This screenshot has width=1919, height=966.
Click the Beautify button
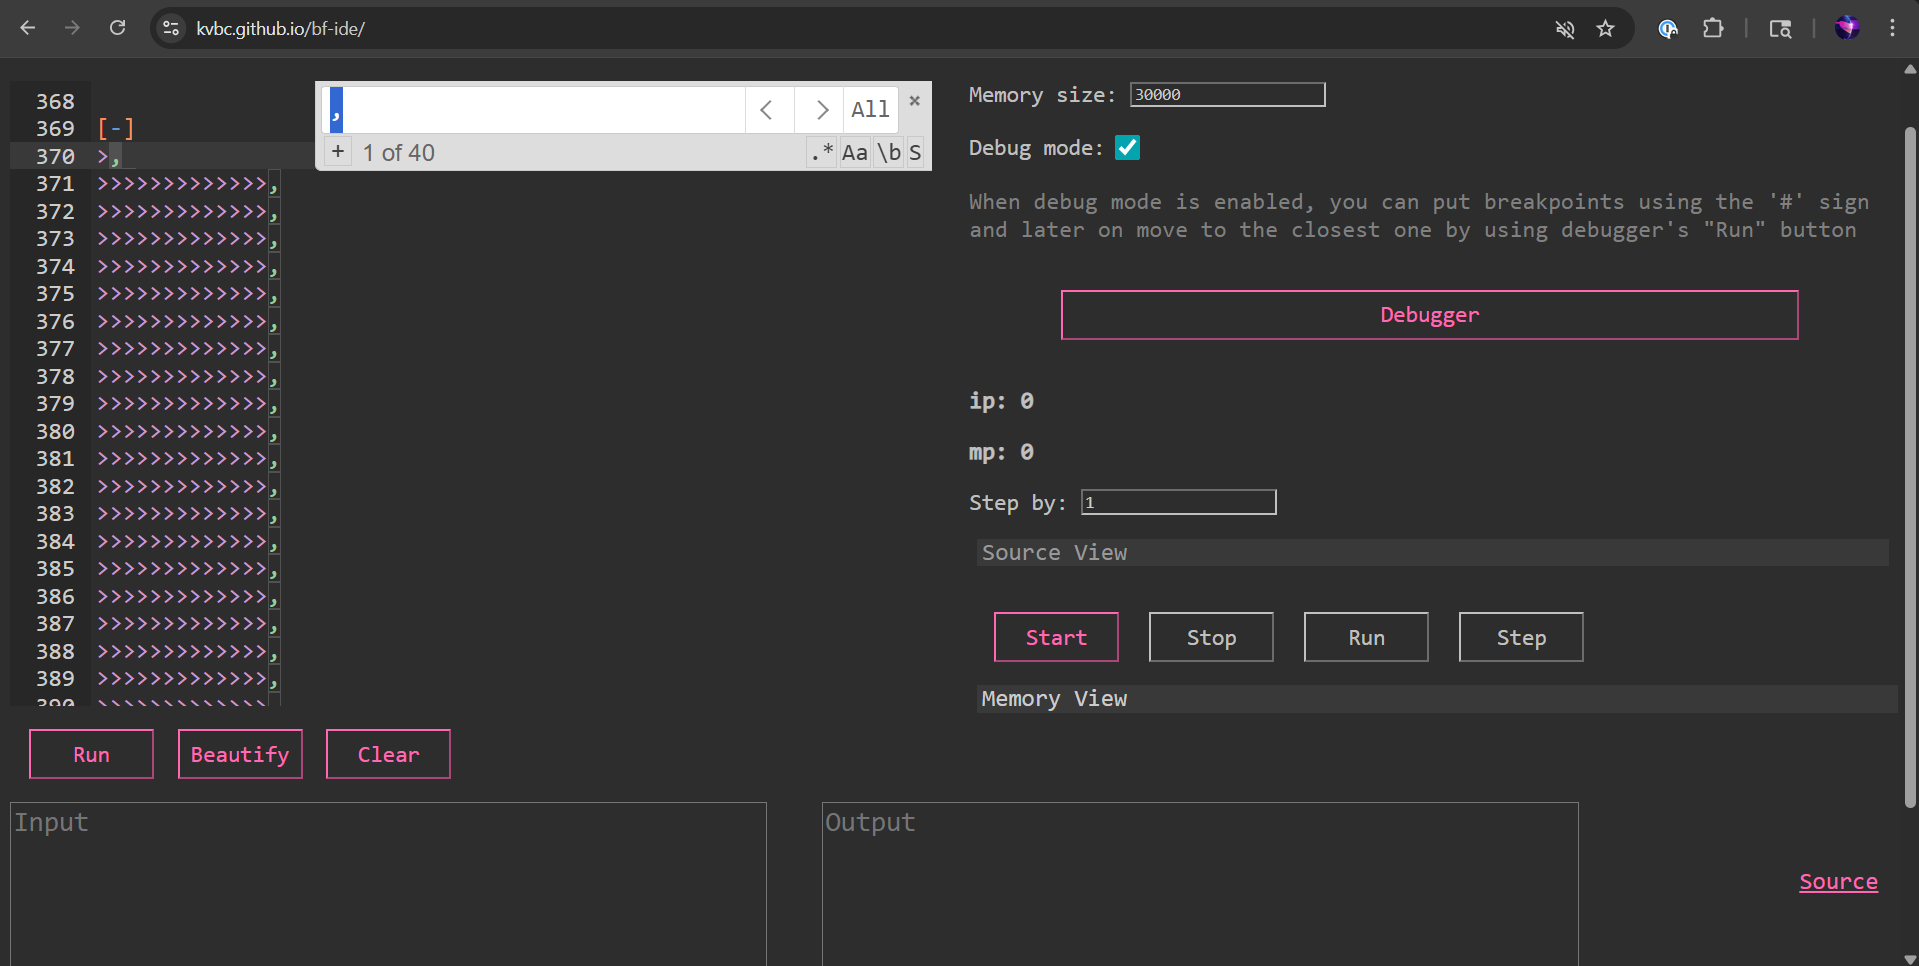240,754
